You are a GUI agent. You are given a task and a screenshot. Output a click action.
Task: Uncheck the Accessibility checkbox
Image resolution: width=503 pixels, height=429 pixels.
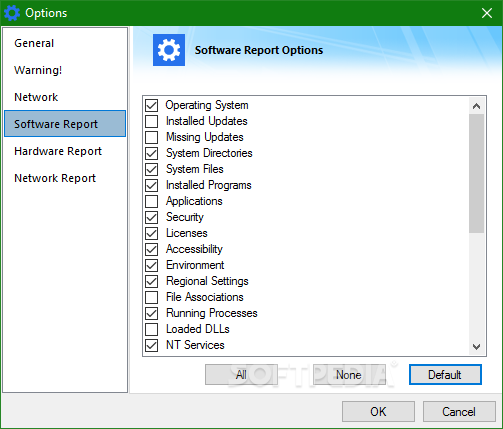pos(152,249)
